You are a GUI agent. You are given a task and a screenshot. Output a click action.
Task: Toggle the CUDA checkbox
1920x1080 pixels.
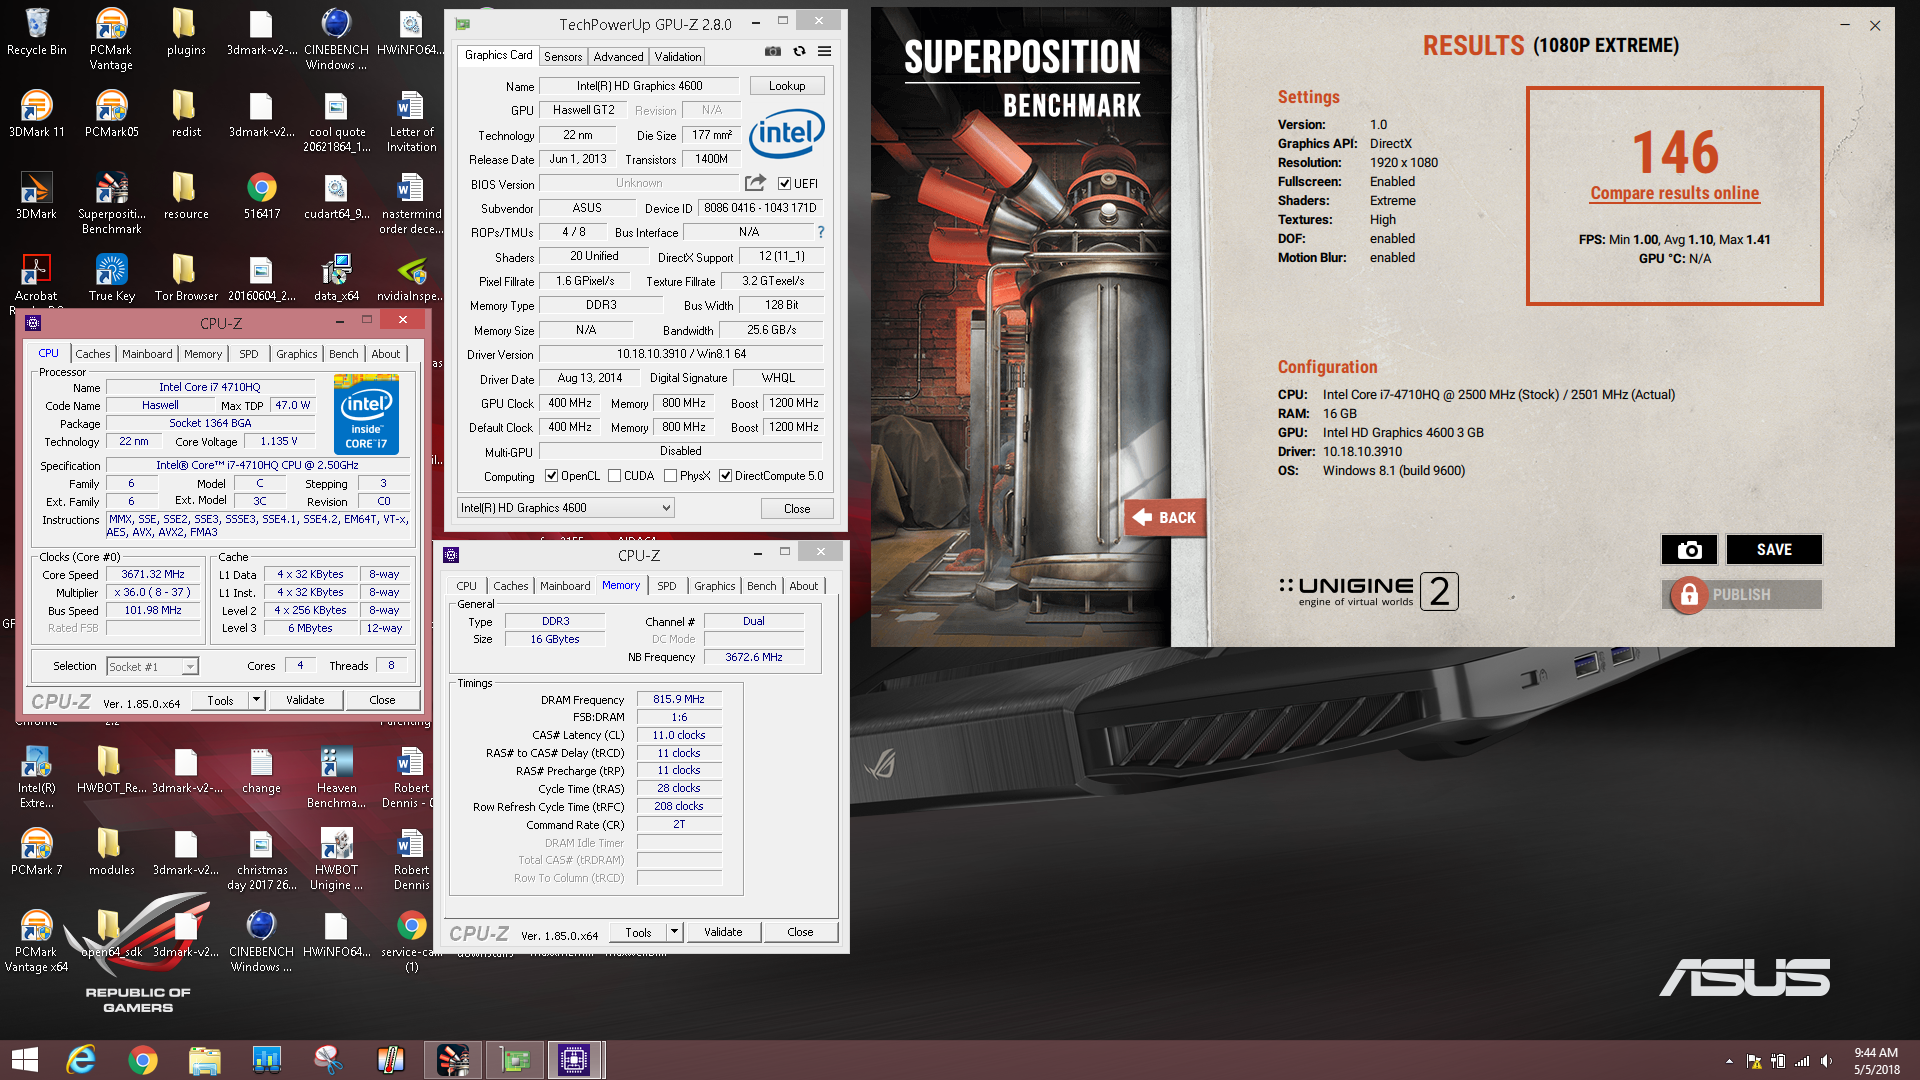[x=614, y=476]
